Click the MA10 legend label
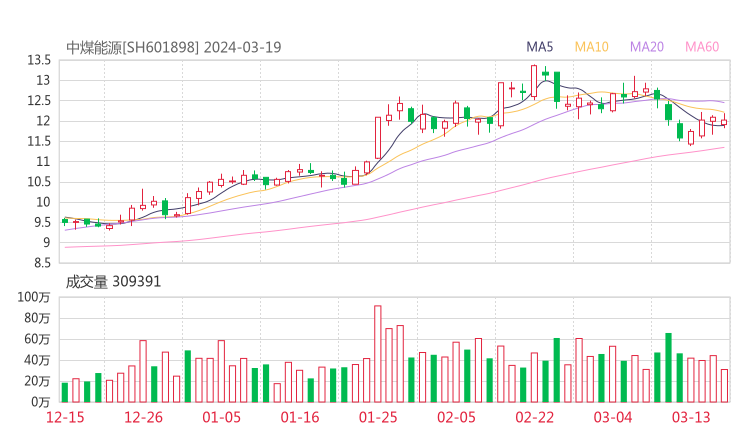740x440 pixels. pos(591,47)
